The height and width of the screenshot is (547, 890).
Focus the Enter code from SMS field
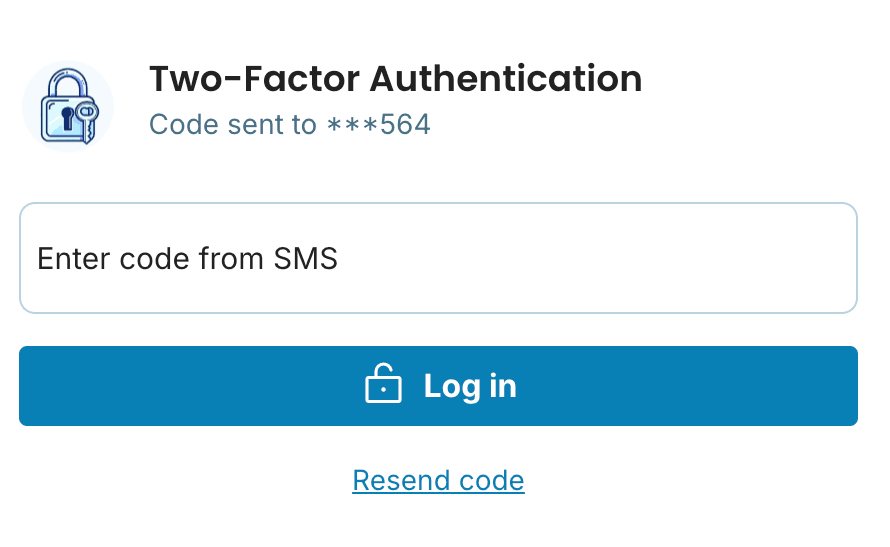[438, 259]
